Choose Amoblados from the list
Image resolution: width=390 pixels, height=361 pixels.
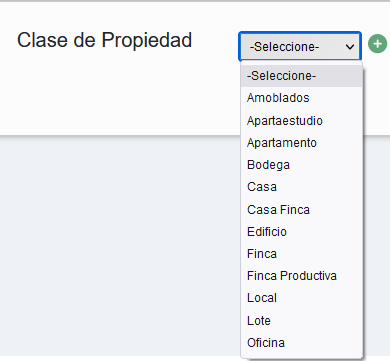tap(301, 98)
